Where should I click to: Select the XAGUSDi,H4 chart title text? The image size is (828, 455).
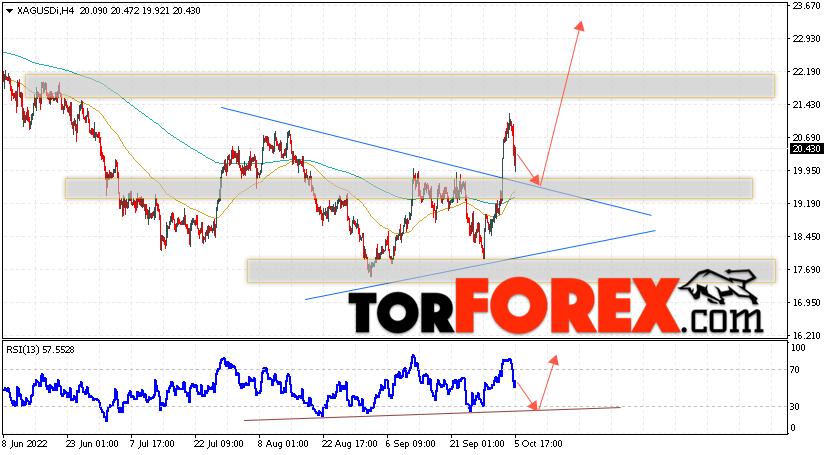[x=45, y=11]
